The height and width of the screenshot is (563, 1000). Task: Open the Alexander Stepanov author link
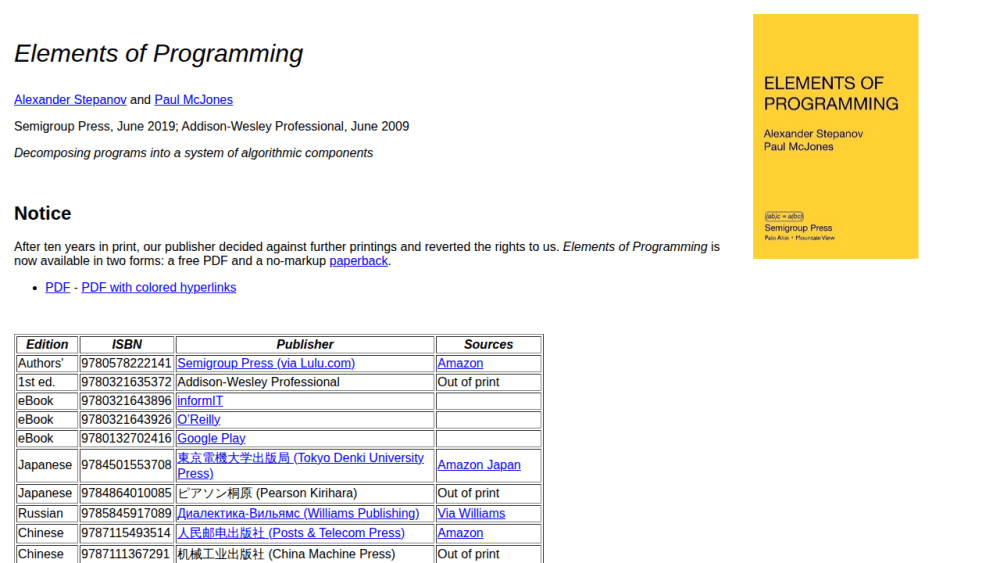point(70,99)
